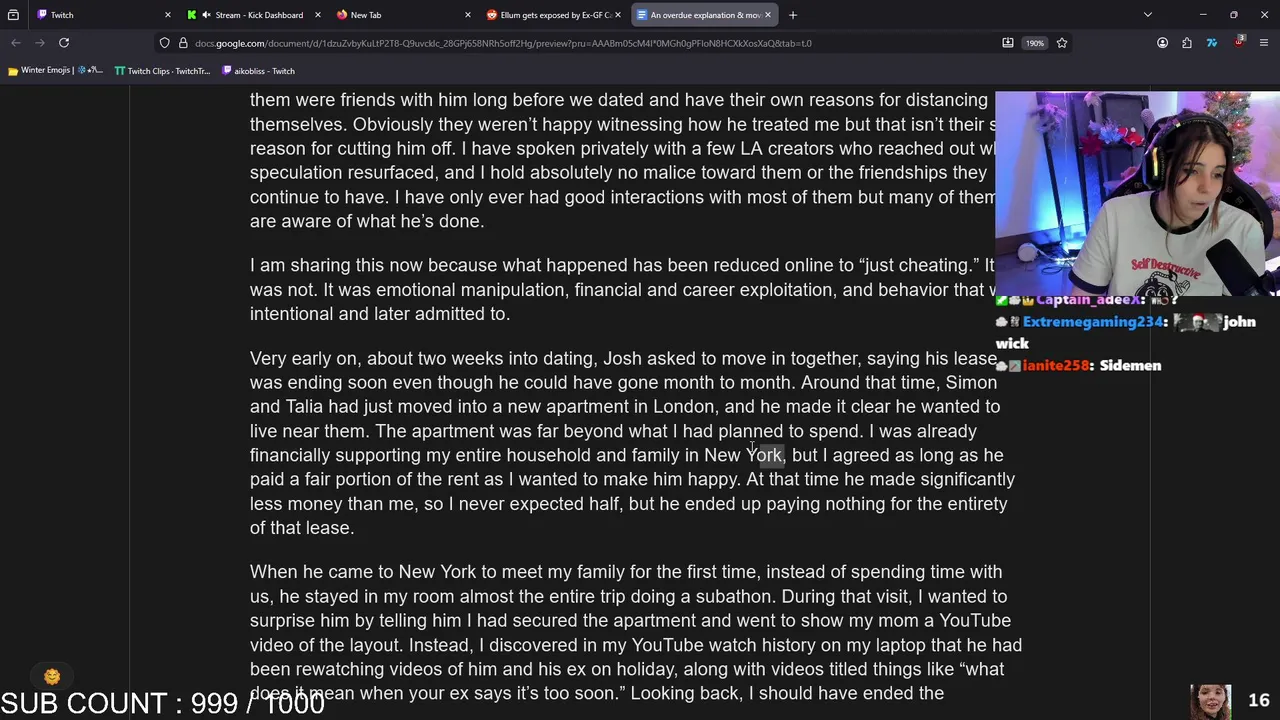Open the Firefox View icon
The image size is (1280, 720).
tap(13, 15)
